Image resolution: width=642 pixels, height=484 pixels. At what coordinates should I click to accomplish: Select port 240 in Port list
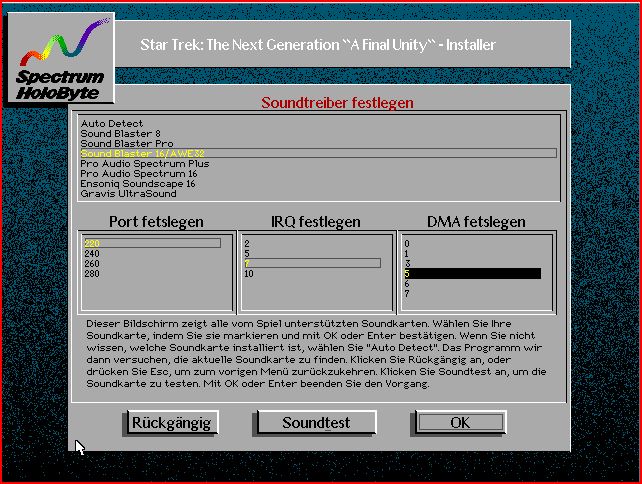point(93,253)
